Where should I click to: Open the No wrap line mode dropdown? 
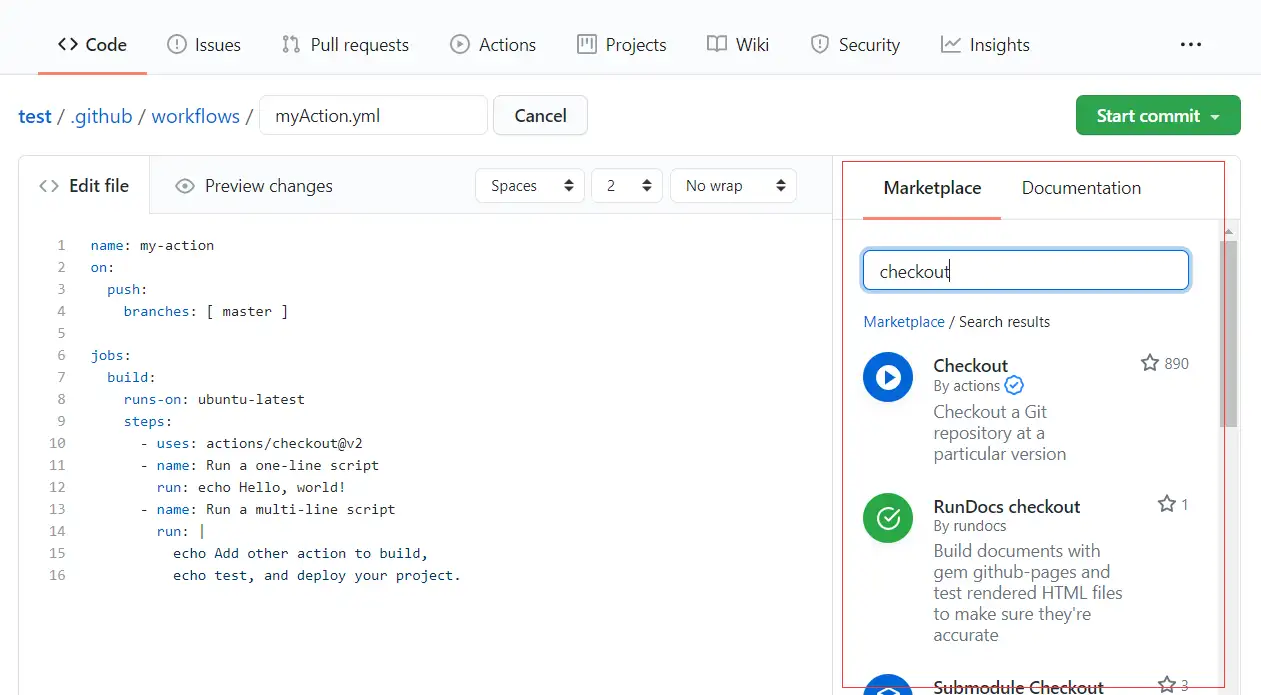(x=733, y=186)
